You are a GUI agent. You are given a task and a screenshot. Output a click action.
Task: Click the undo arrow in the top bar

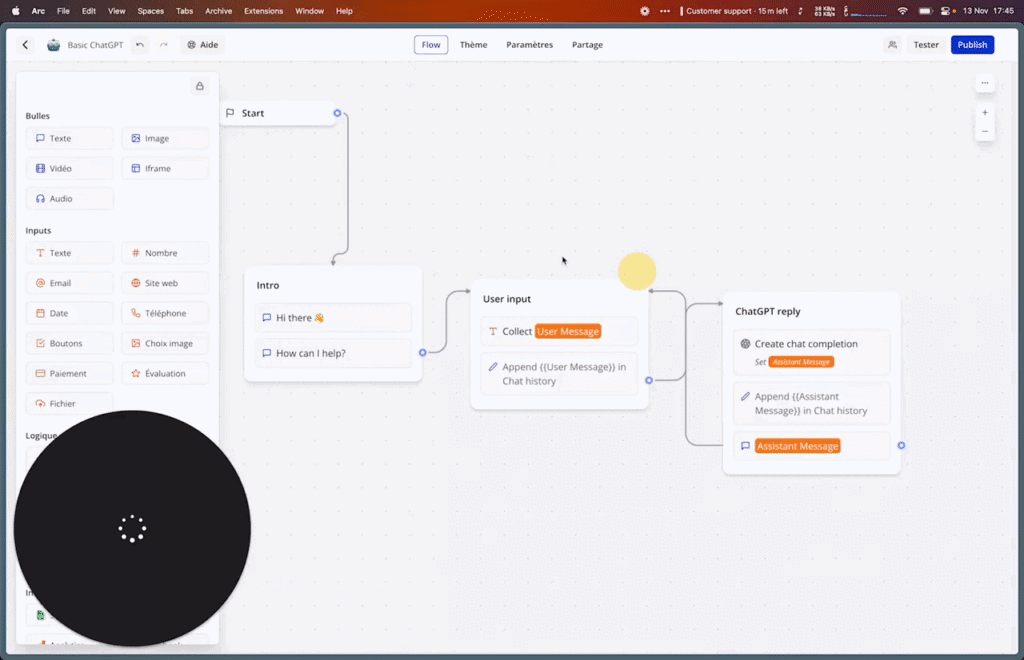click(x=138, y=44)
